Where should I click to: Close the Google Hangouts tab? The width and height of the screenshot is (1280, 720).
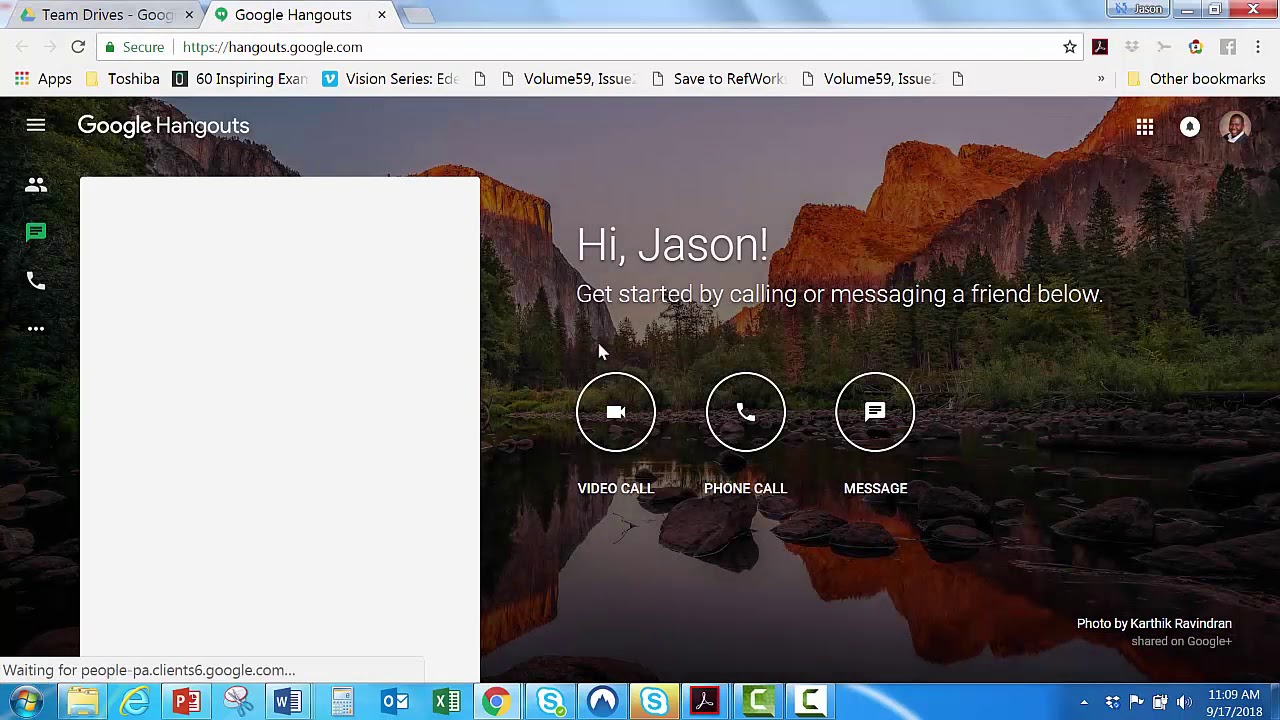pyautogui.click(x=381, y=15)
